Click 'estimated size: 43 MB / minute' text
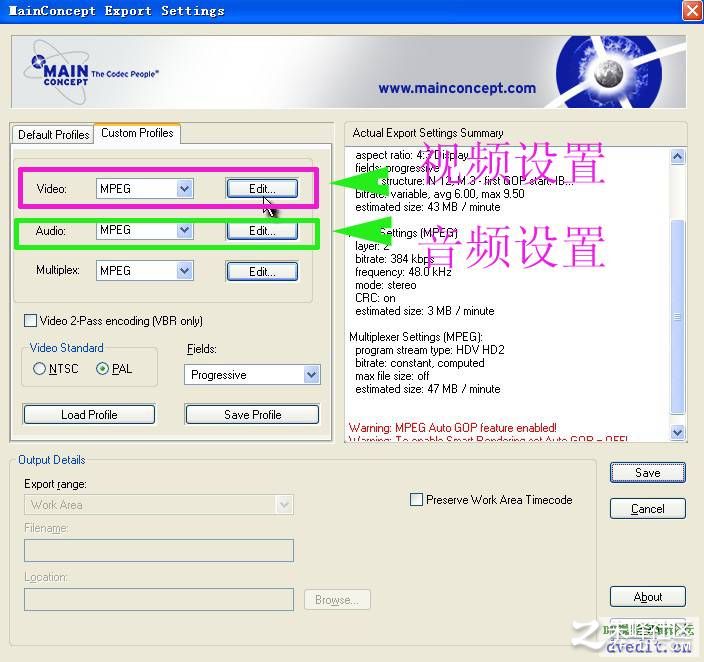704x662 pixels. (427, 207)
